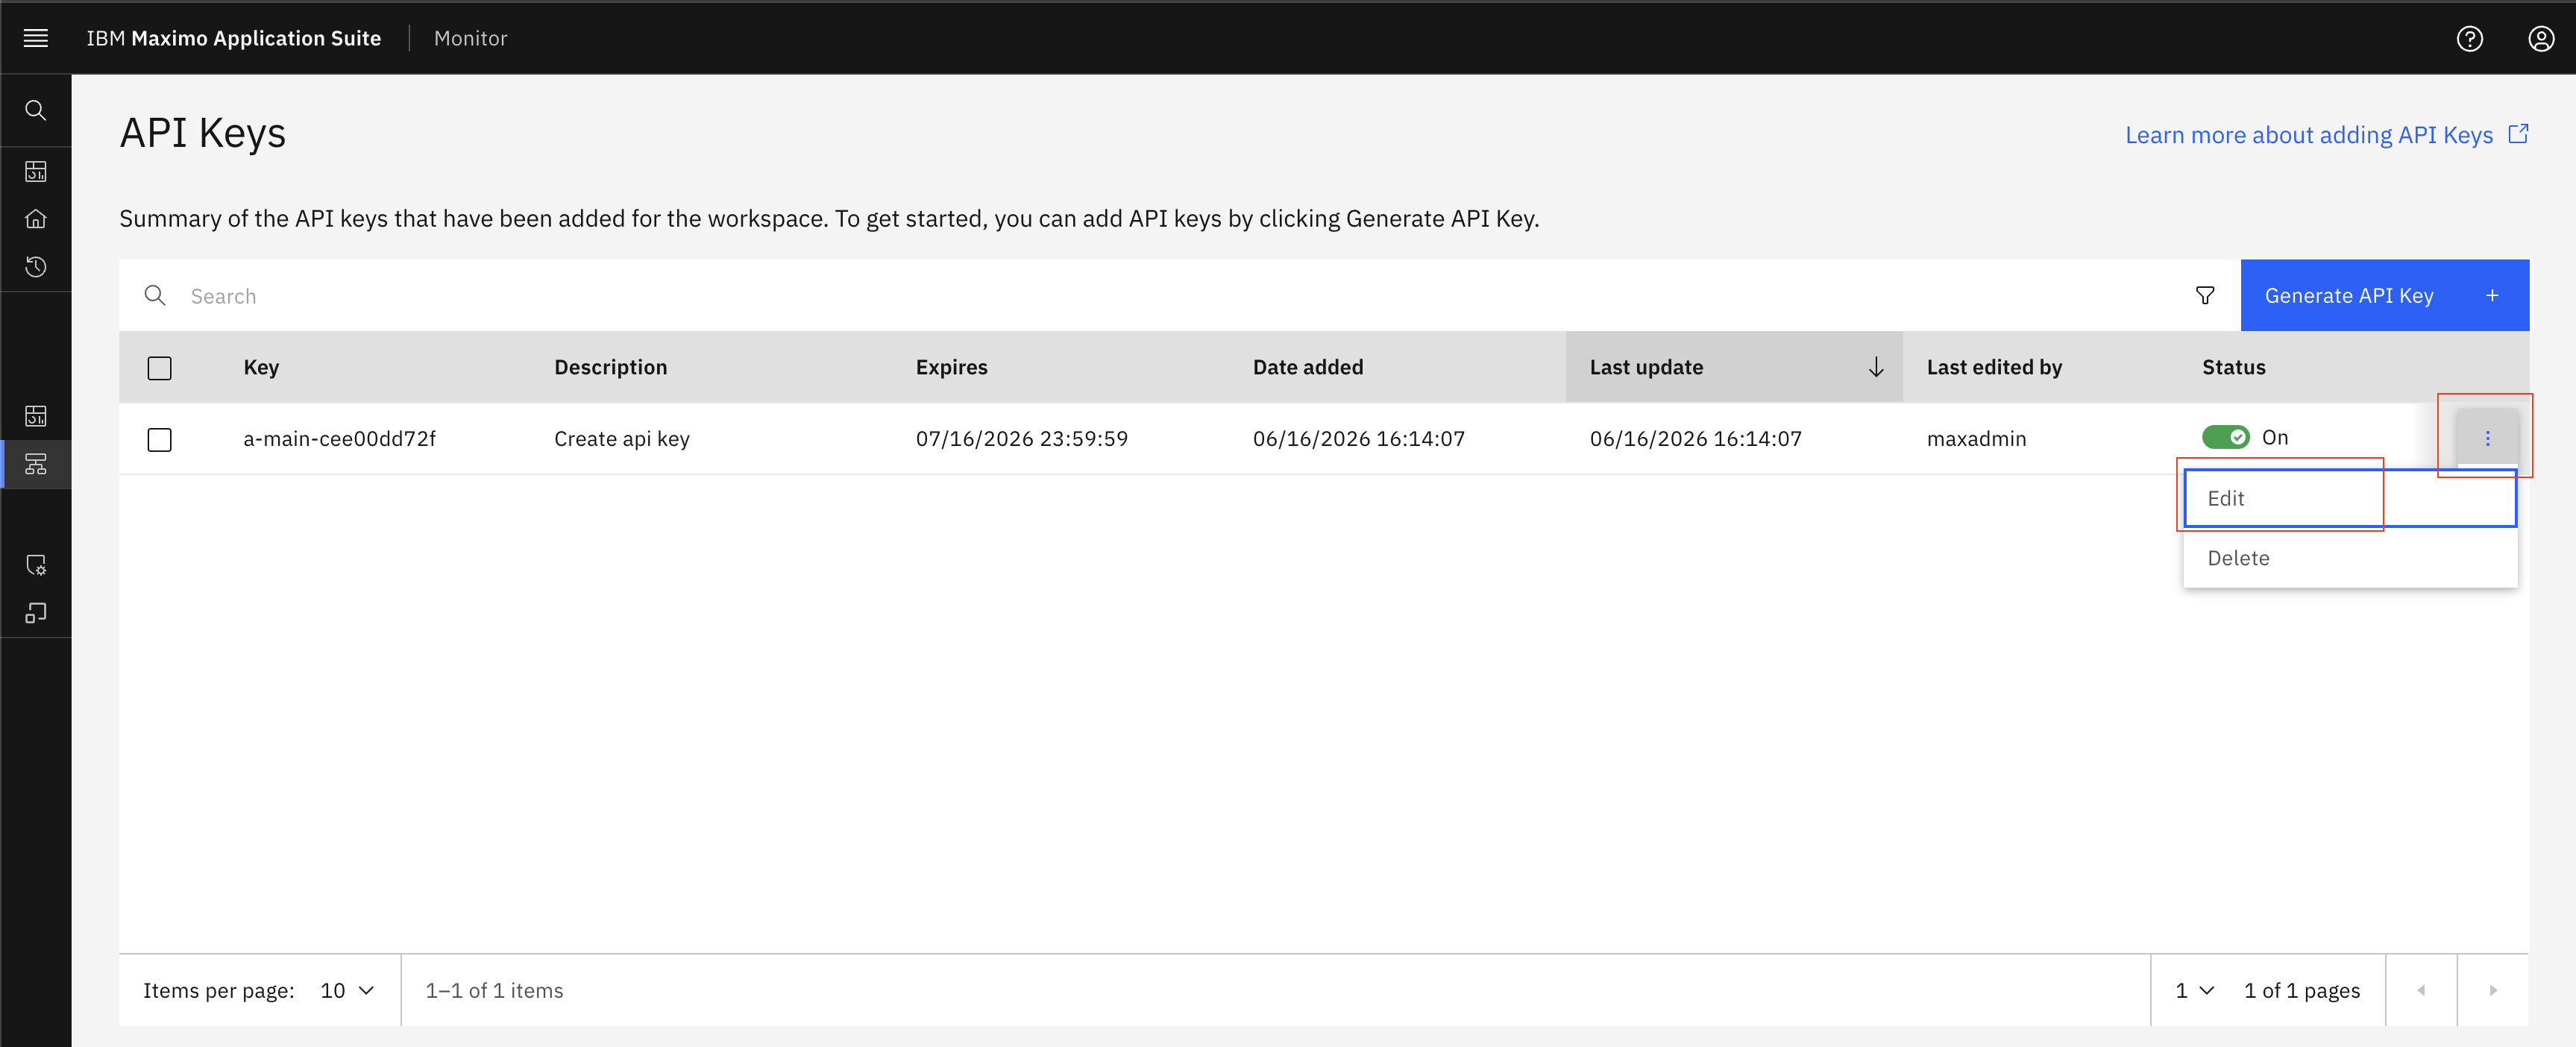Sort by the Date added column header
Viewport: 2576px width, 1047px height.
pos(1307,367)
